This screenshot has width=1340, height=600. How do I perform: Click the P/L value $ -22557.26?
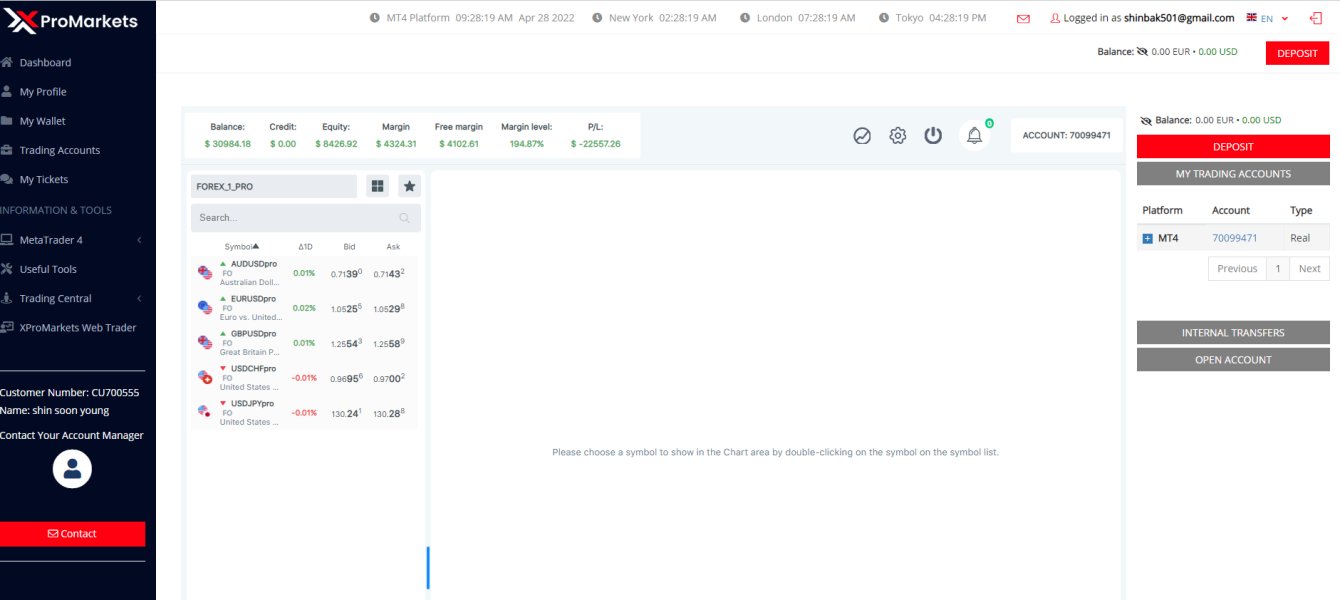pyautogui.click(x=596, y=144)
